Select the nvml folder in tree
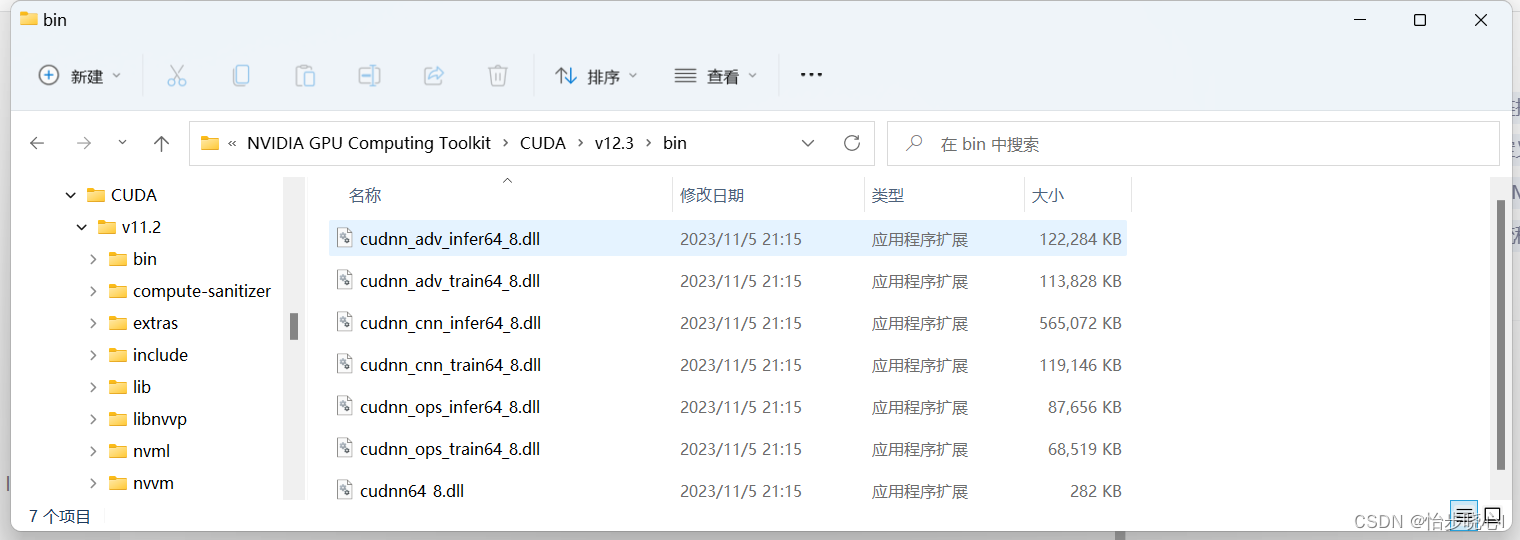This screenshot has height=540, width=1520. (139, 451)
